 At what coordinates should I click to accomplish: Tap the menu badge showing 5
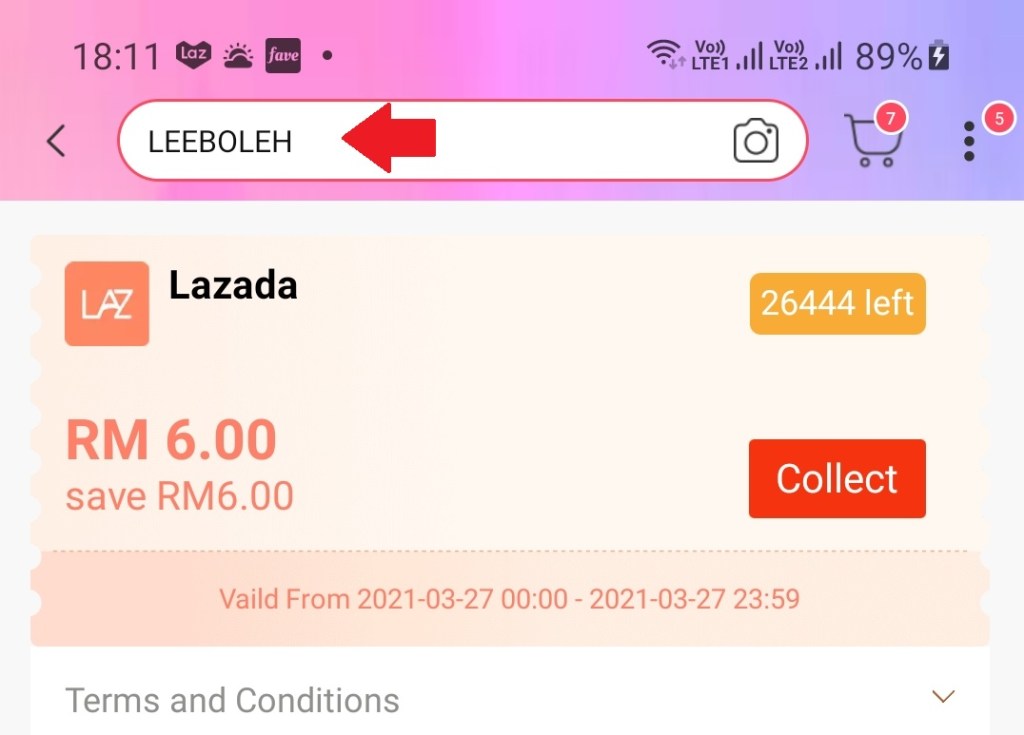tap(999, 118)
